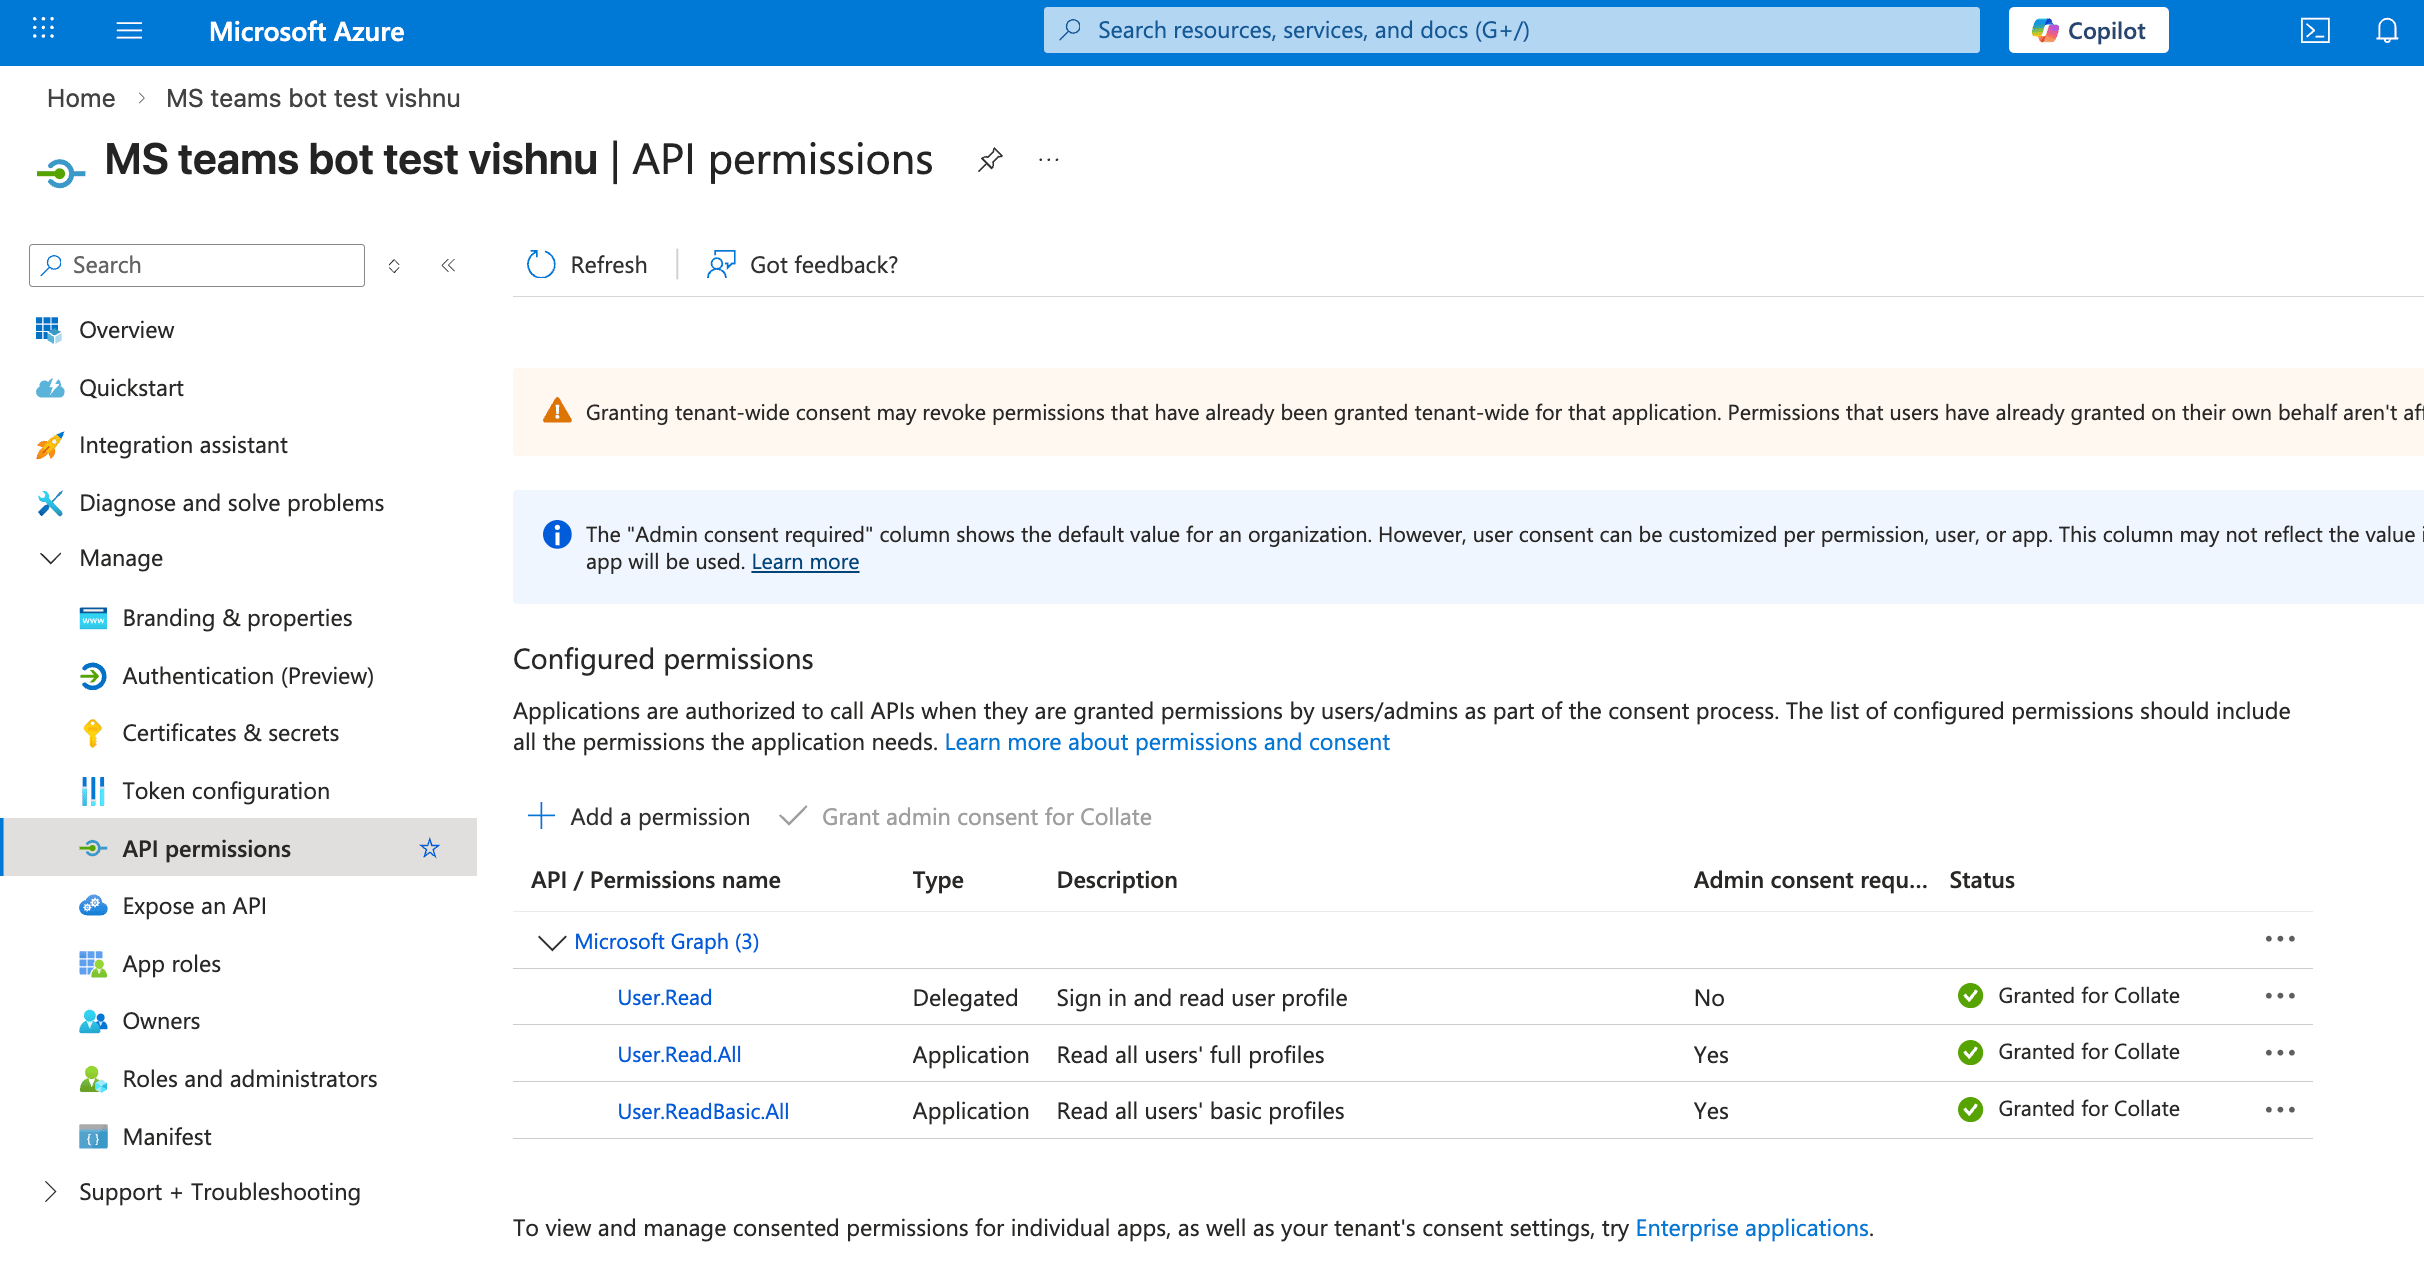The image size is (2424, 1278).
Task: Open the User.Read.All permission
Action: click(x=679, y=1055)
